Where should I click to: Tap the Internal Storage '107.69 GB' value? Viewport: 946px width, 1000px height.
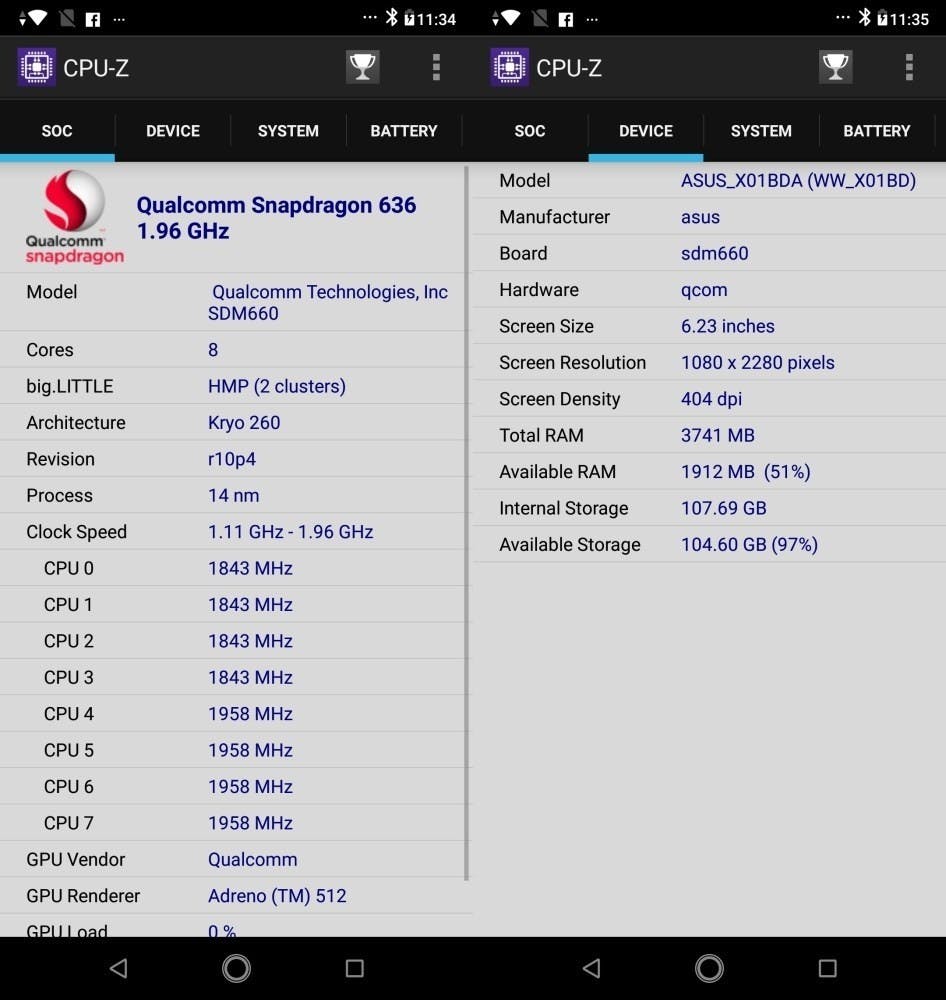point(723,508)
